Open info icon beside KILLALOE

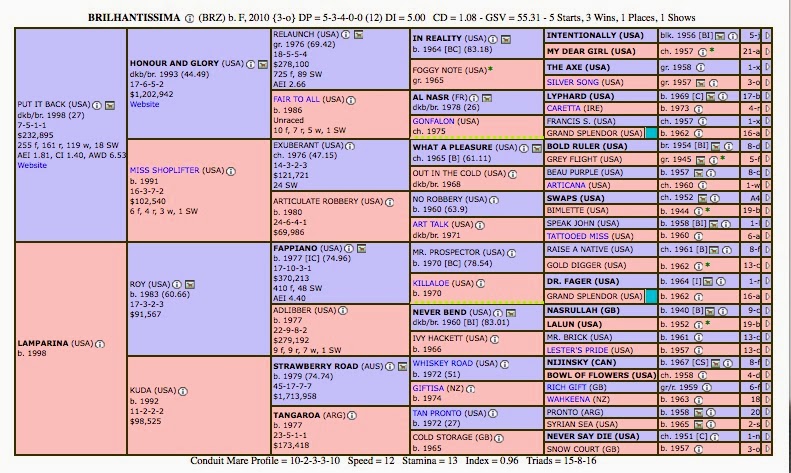[481, 283]
